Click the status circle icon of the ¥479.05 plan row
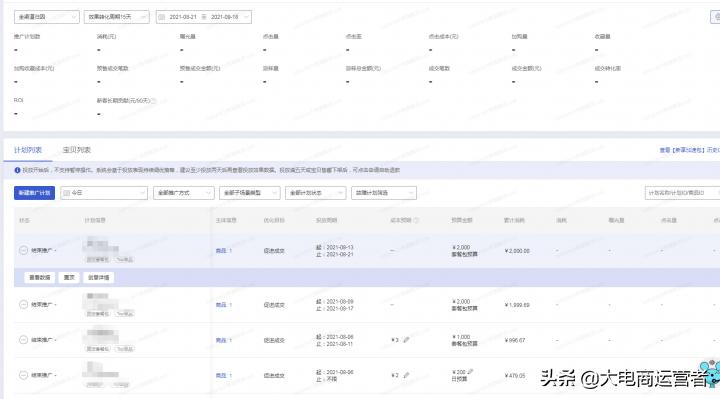Viewport: 720px width, 399px height. pyautogui.click(x=23, y=375)
